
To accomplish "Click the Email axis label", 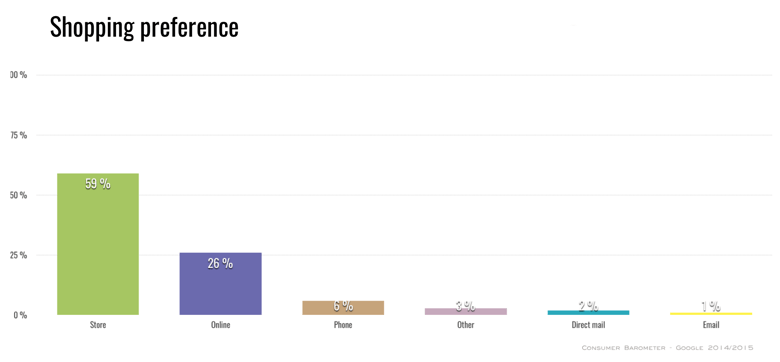I will [x=711, y=325].
